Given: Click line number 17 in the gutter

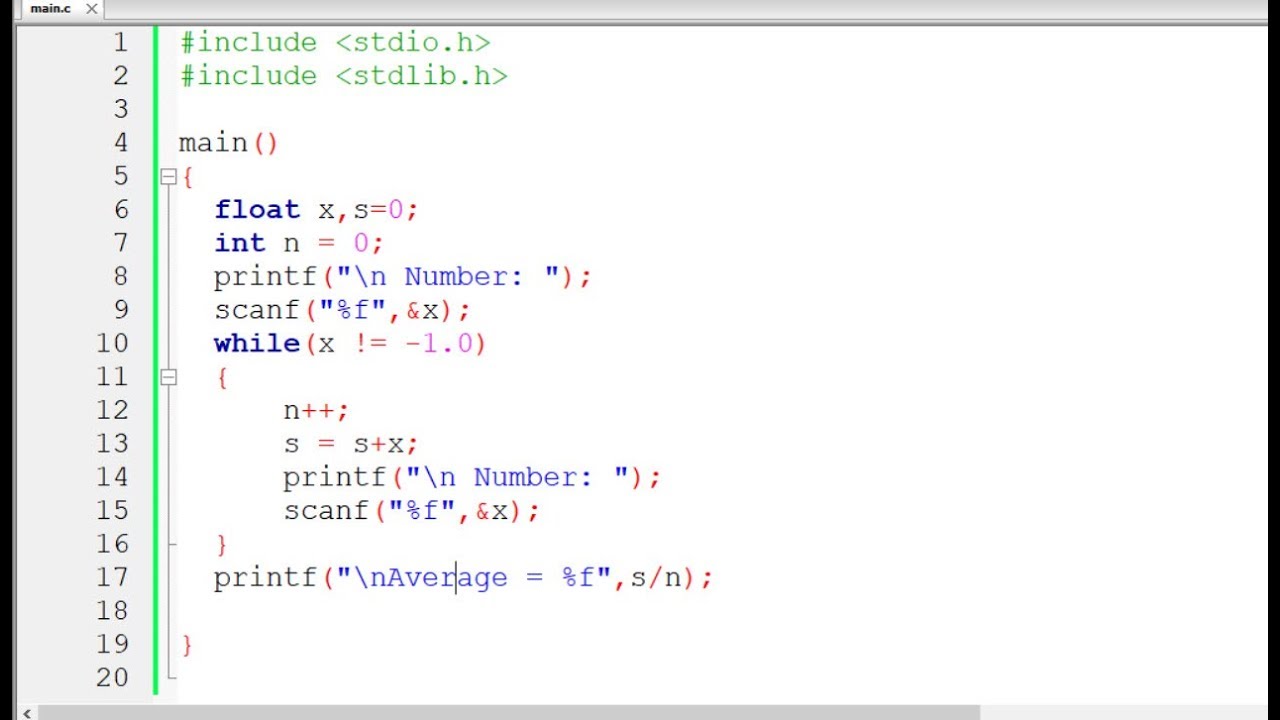Looking at the screenshot, I should coord(112,577).
